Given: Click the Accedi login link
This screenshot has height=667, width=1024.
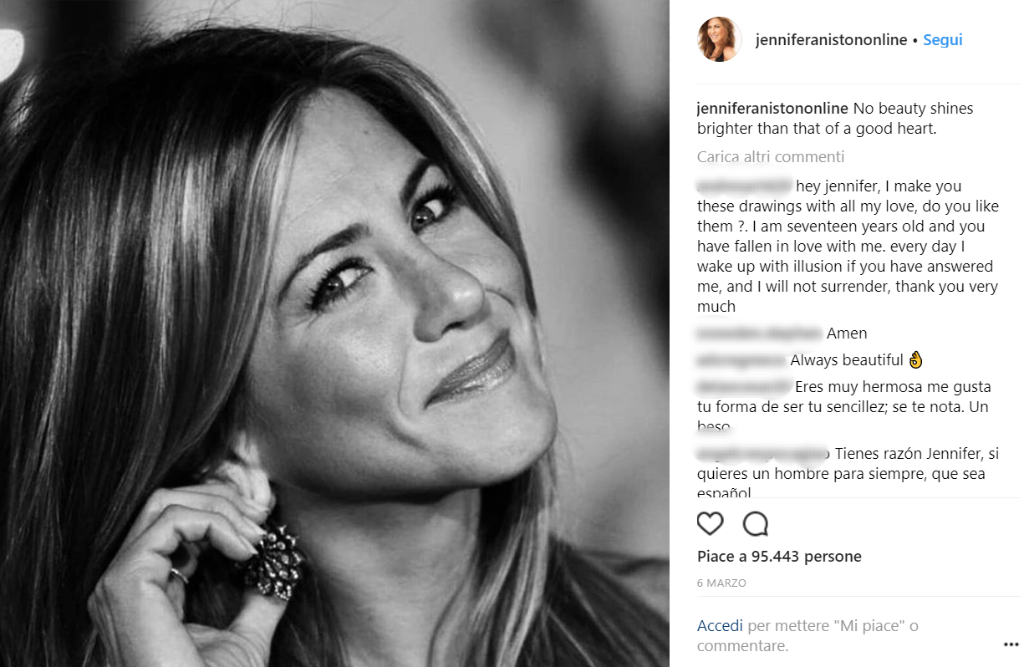Looking at the screenshot, I should coord(720,626).
